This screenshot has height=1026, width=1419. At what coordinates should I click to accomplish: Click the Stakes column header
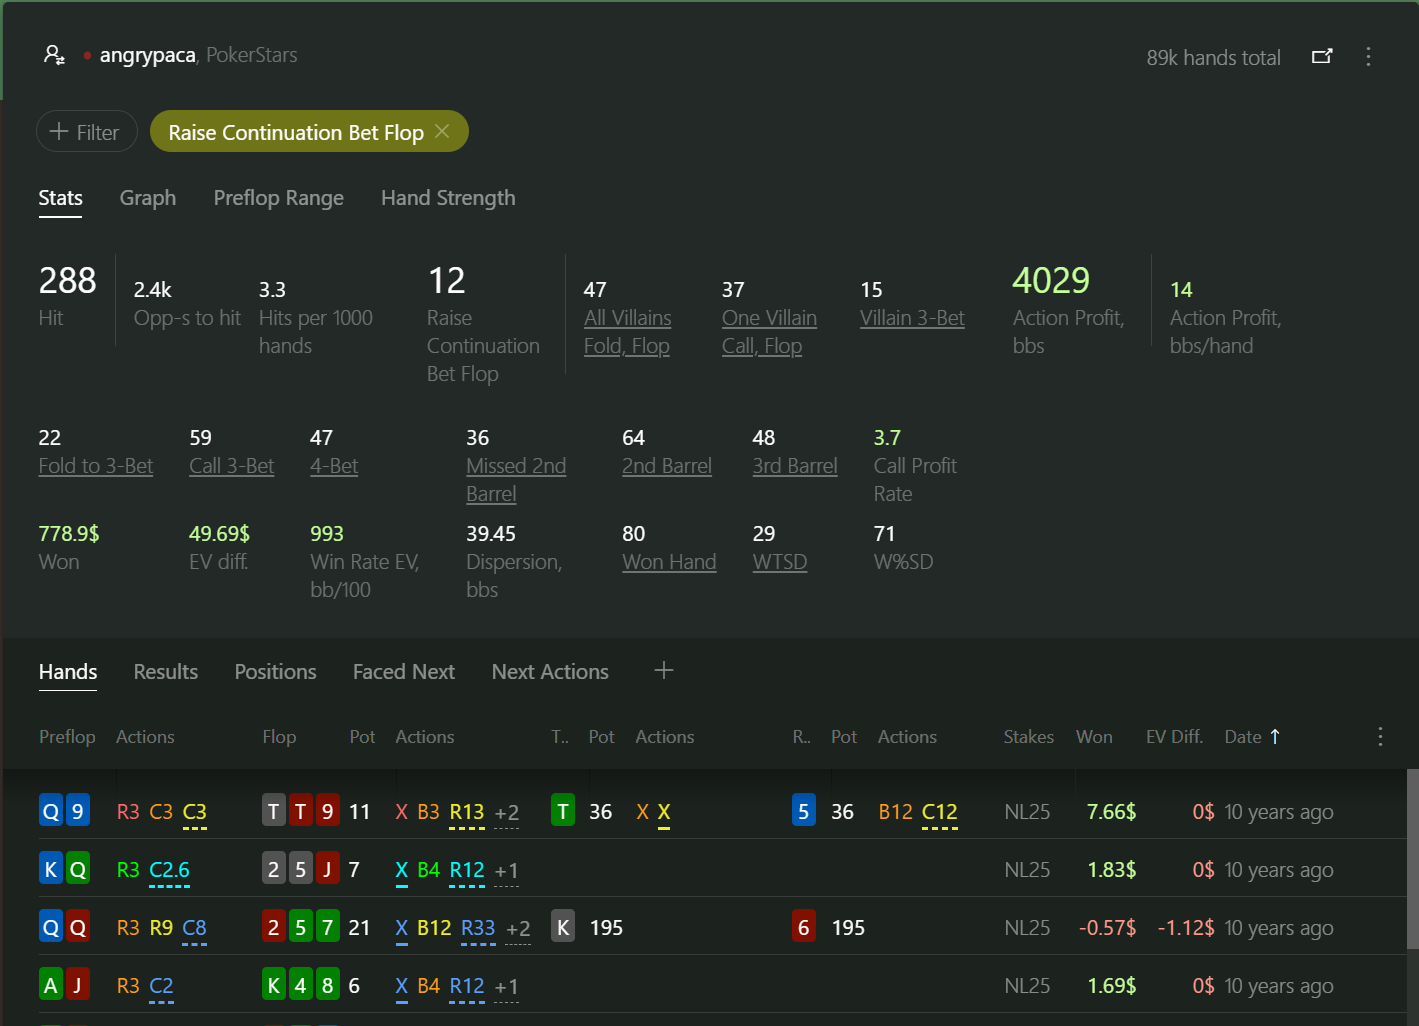pyautogui.click(x=1029, y=737)
